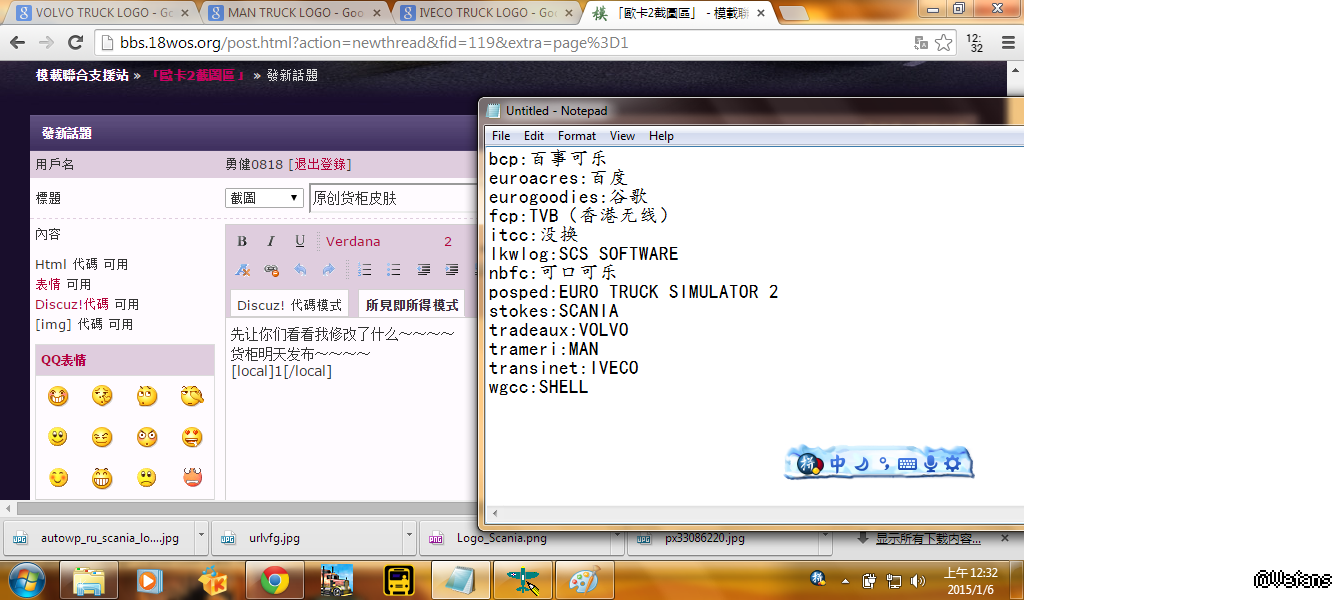Toggle the moon icon on IME toolbar
The height and width of the screenshot is (600, 1343).
coord(861,463)
